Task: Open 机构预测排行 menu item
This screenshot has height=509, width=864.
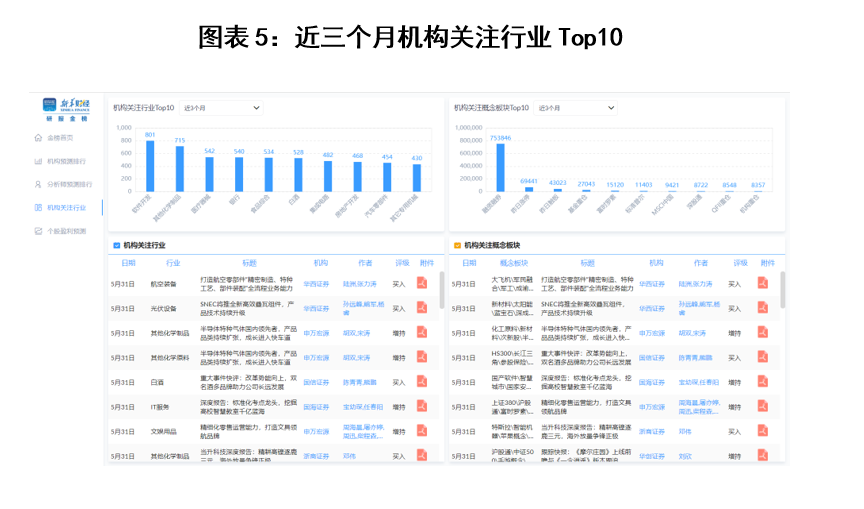Action: click(66, 161)
